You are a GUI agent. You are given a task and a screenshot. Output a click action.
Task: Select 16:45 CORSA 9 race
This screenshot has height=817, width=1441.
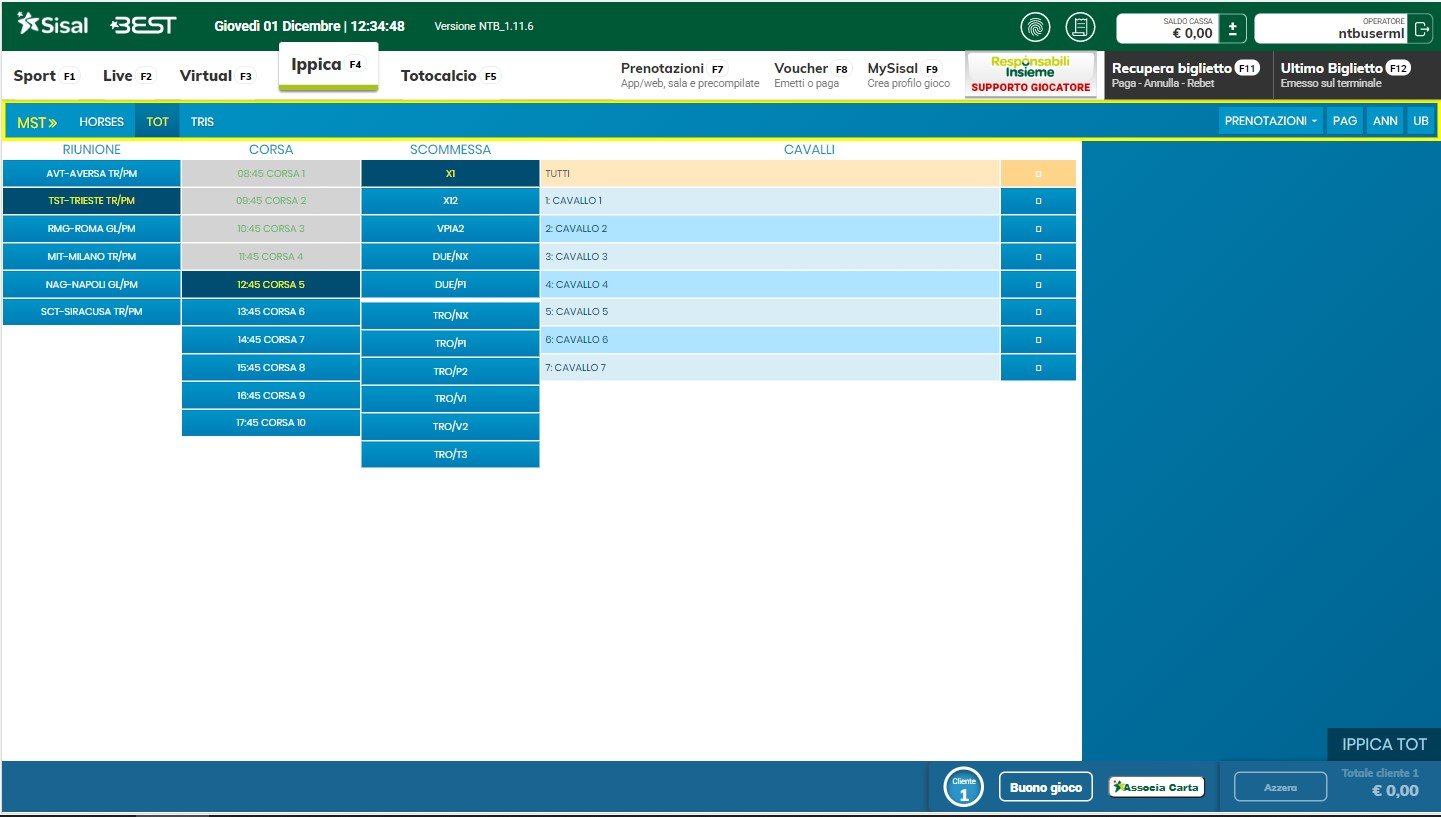[271, 396]
